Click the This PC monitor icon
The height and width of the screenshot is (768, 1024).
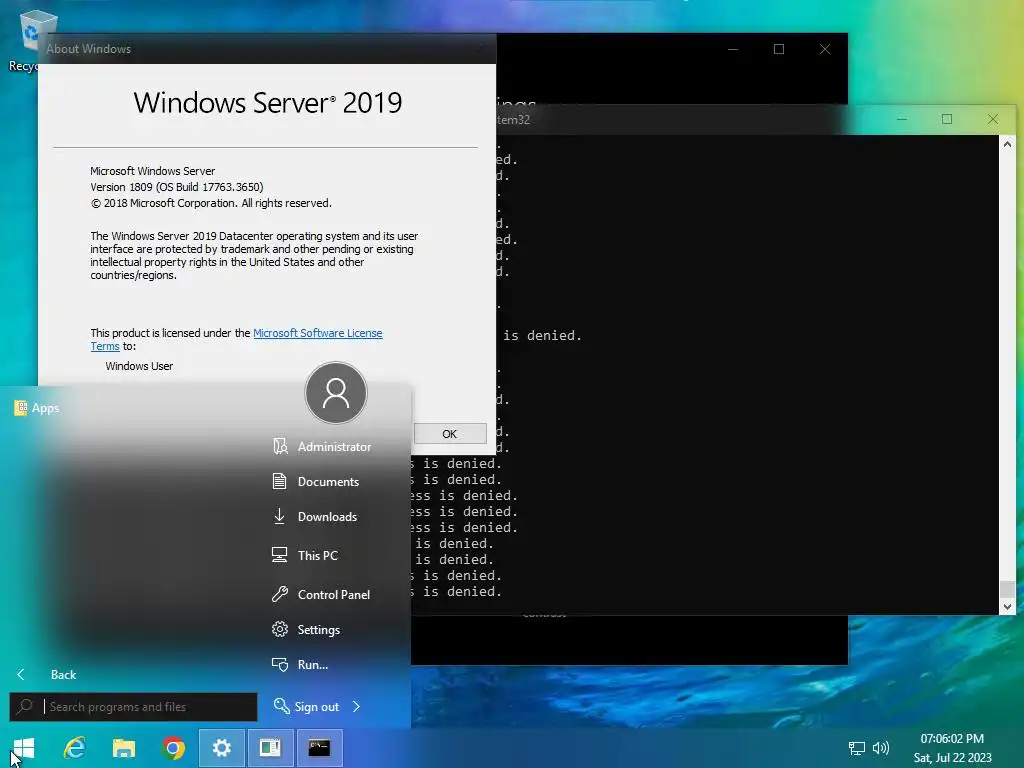[x=280, y=555]
